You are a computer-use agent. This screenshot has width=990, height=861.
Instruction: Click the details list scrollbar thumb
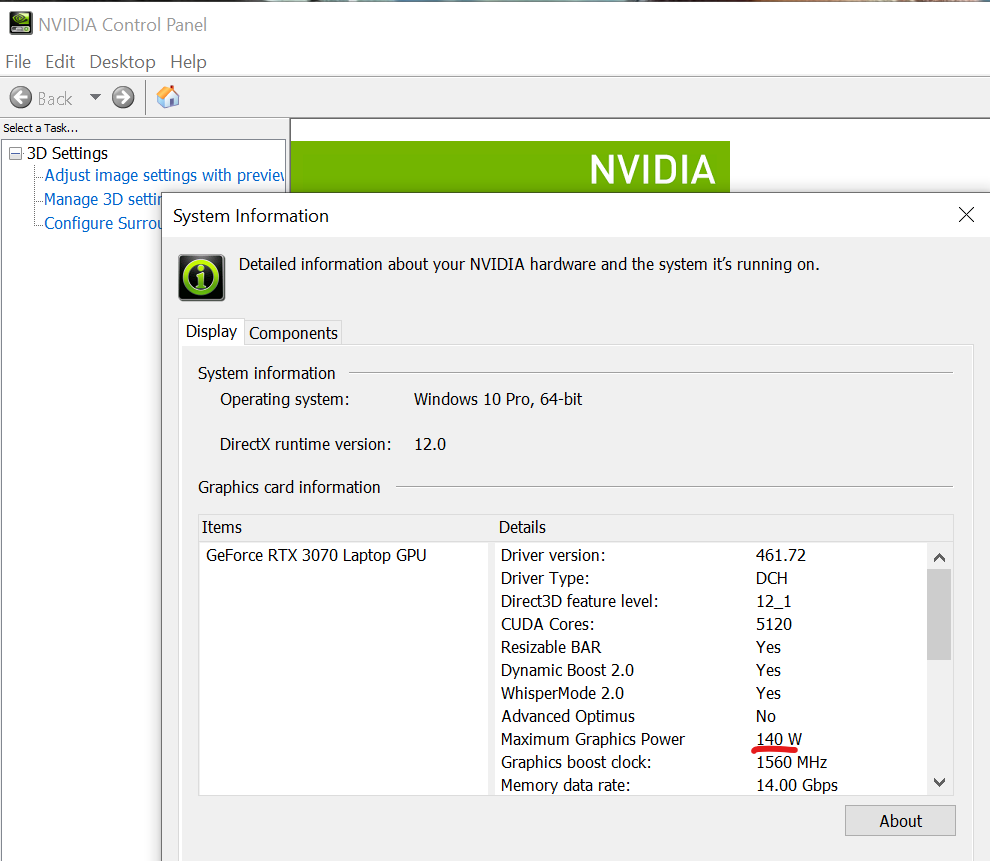click(939, 614)
